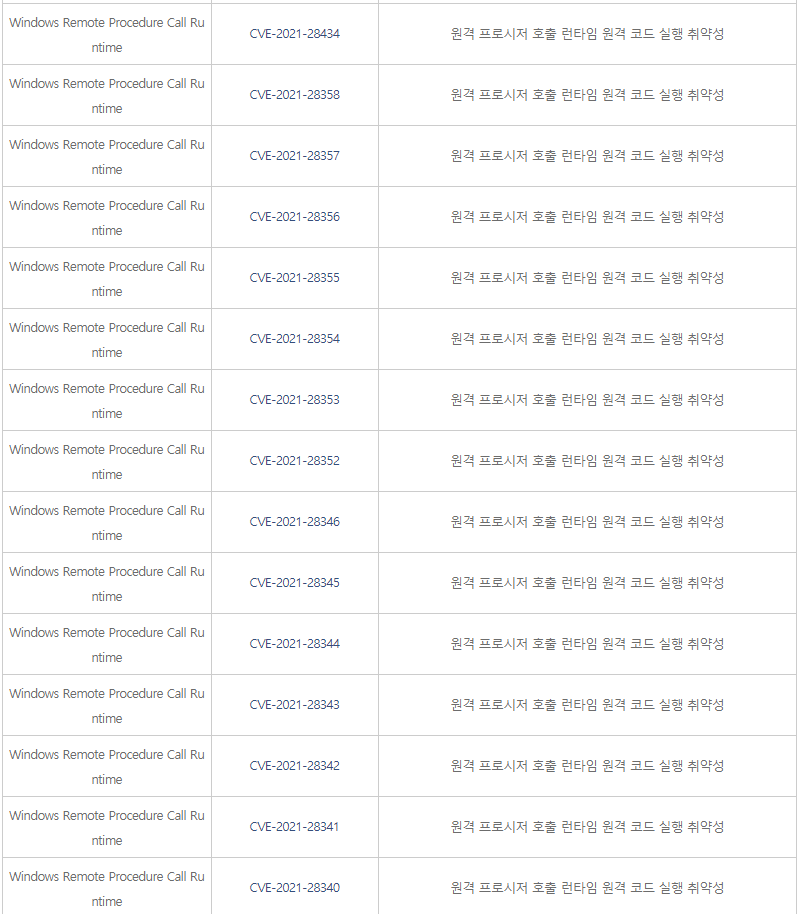Viewport: 798px width, 914px height.
Task: Open CVE-2021-28357 advisory link
Action: [294, 156]
